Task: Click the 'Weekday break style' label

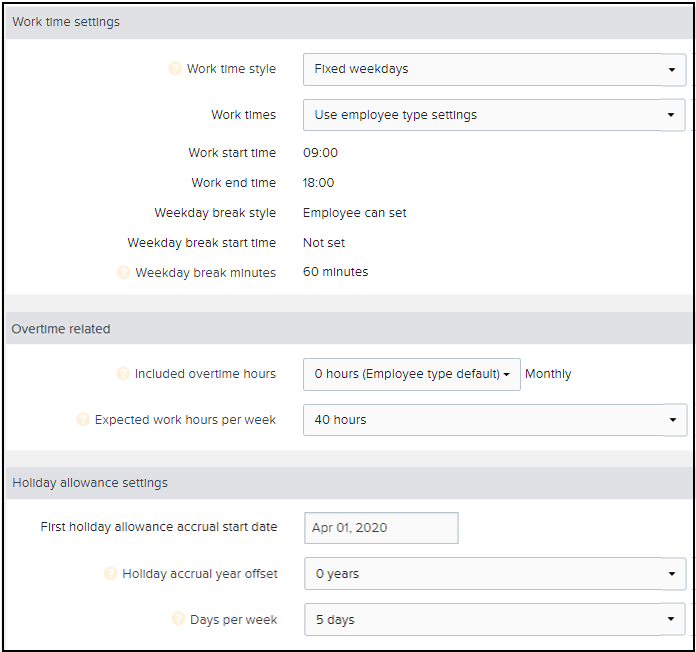Action: point(215,213)
